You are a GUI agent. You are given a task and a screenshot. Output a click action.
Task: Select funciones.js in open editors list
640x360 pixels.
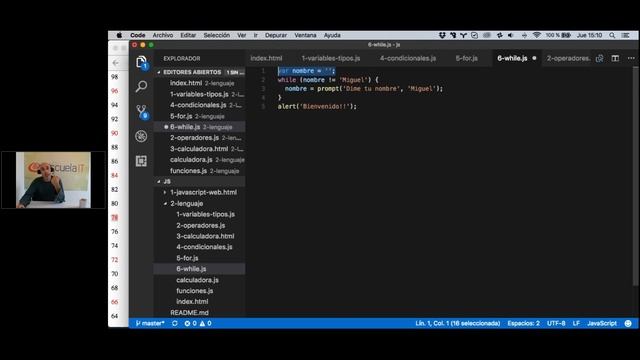[200, 171]
